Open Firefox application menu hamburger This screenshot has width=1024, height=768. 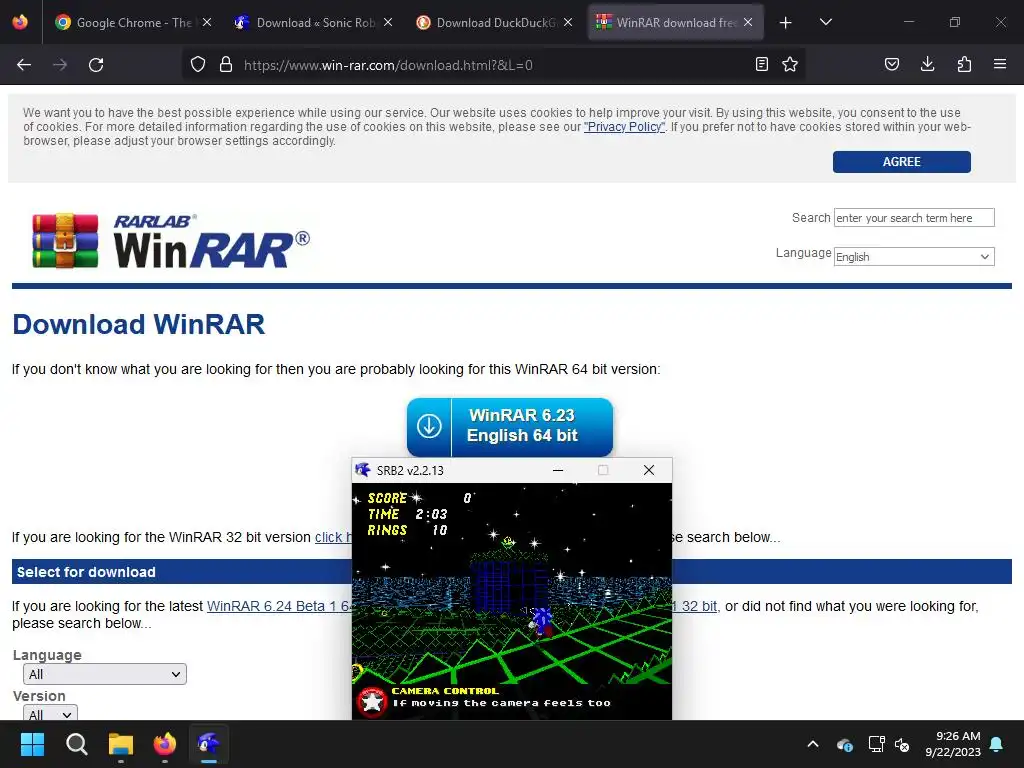click(x=1000, y=64)
